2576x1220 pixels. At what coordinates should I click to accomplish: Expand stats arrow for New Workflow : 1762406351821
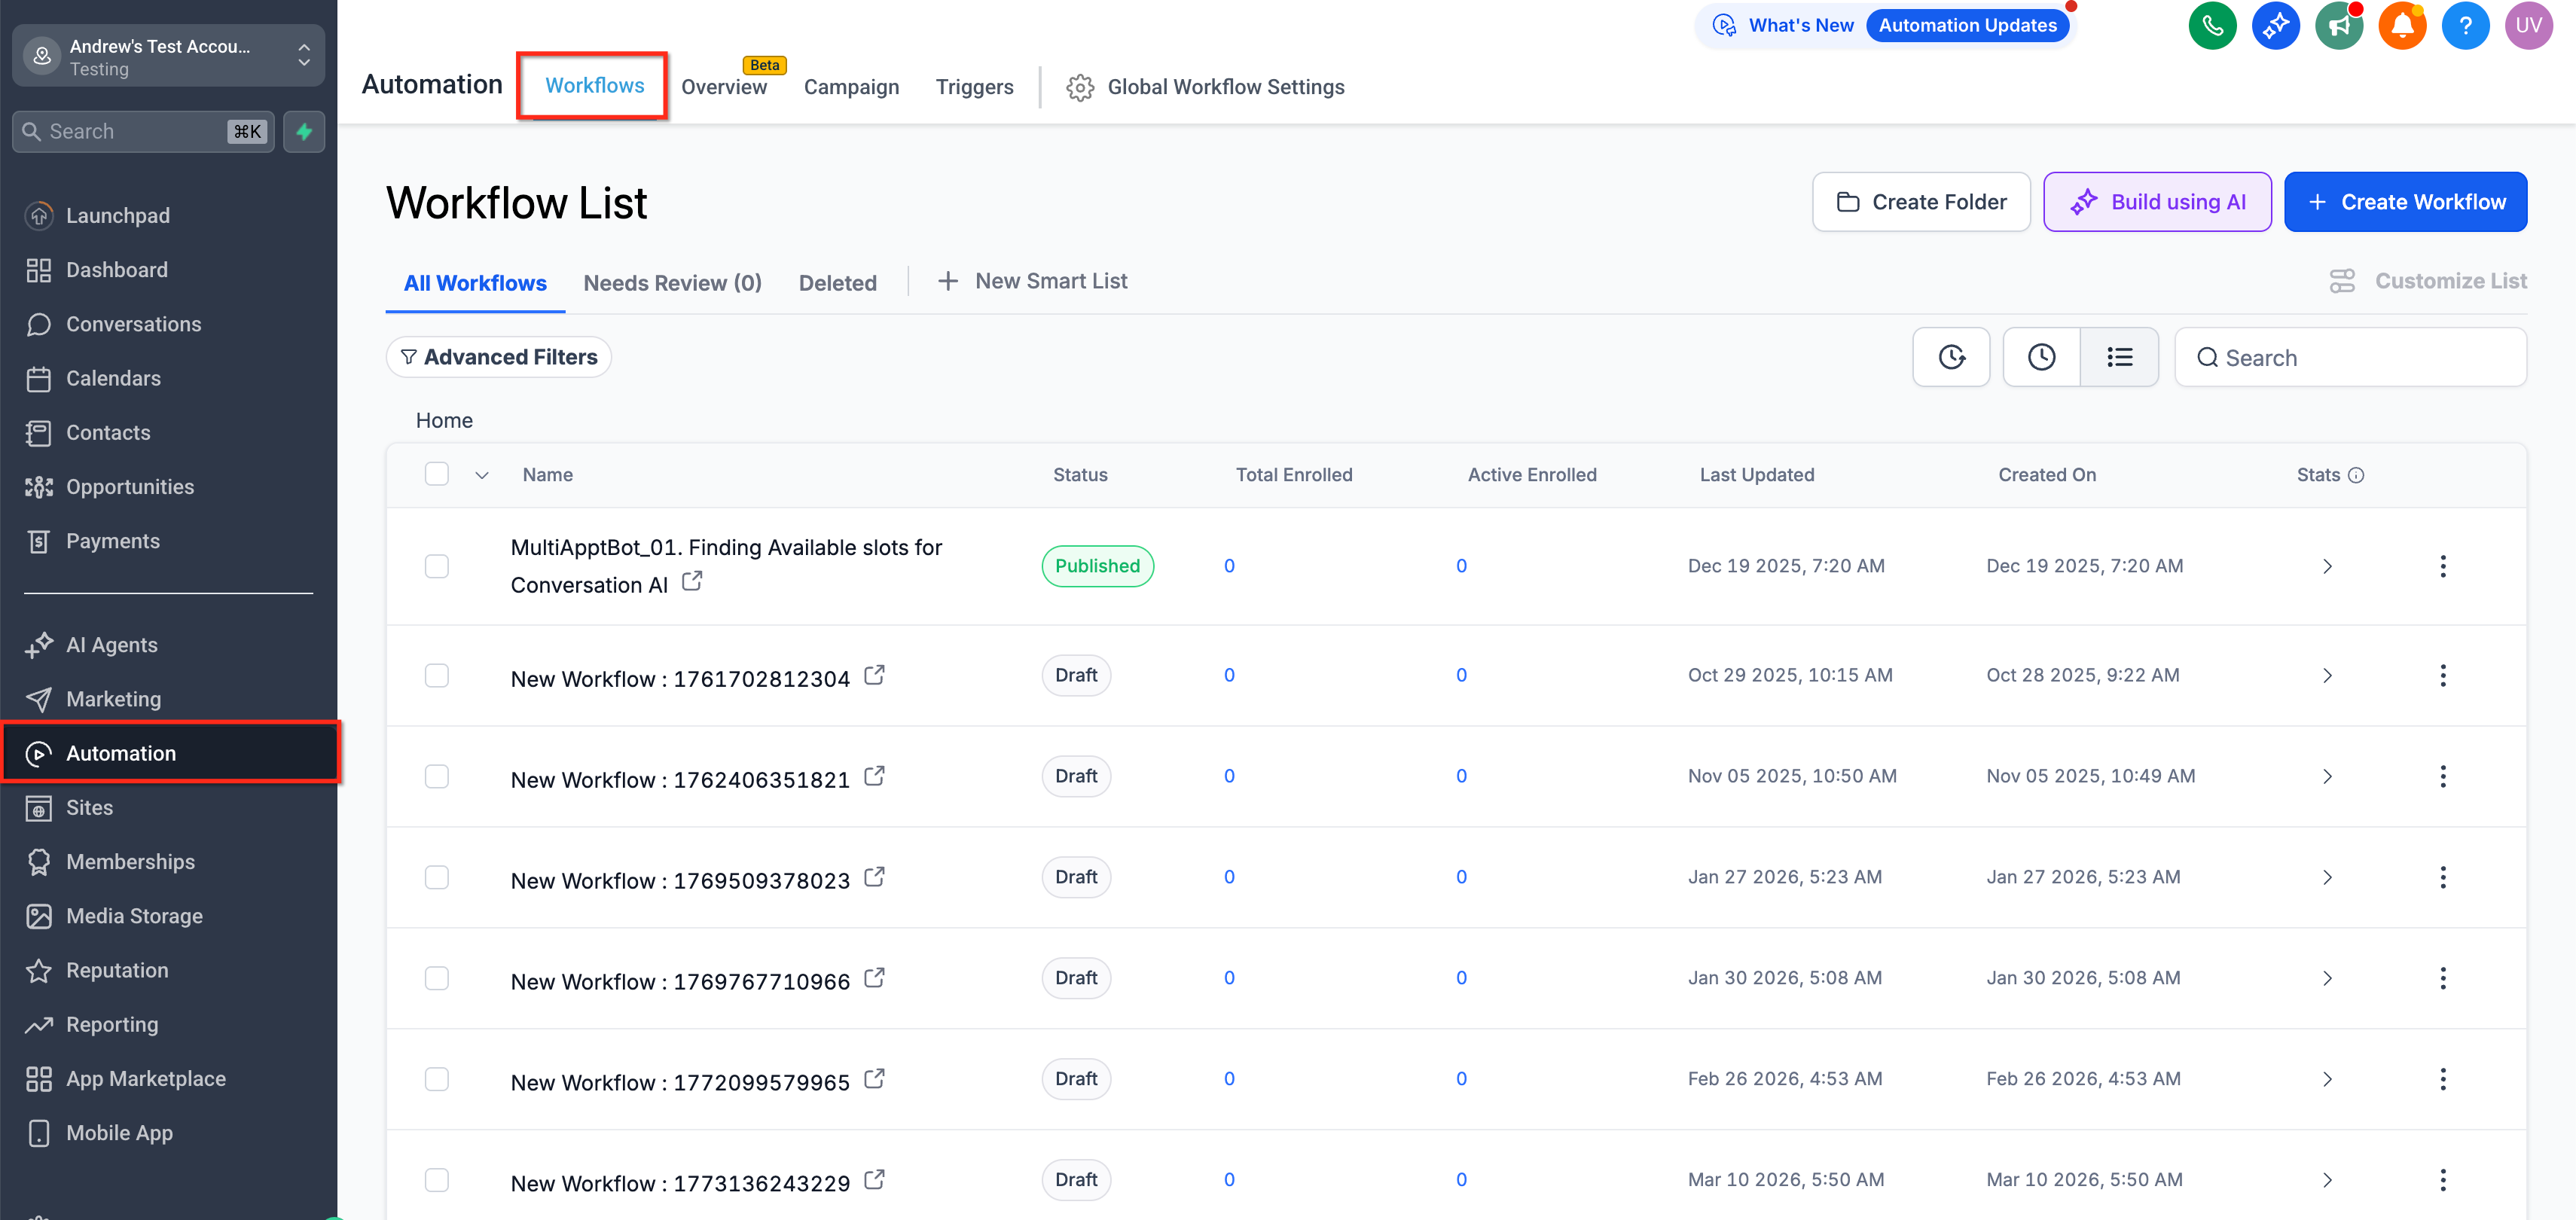(2327, 777)
